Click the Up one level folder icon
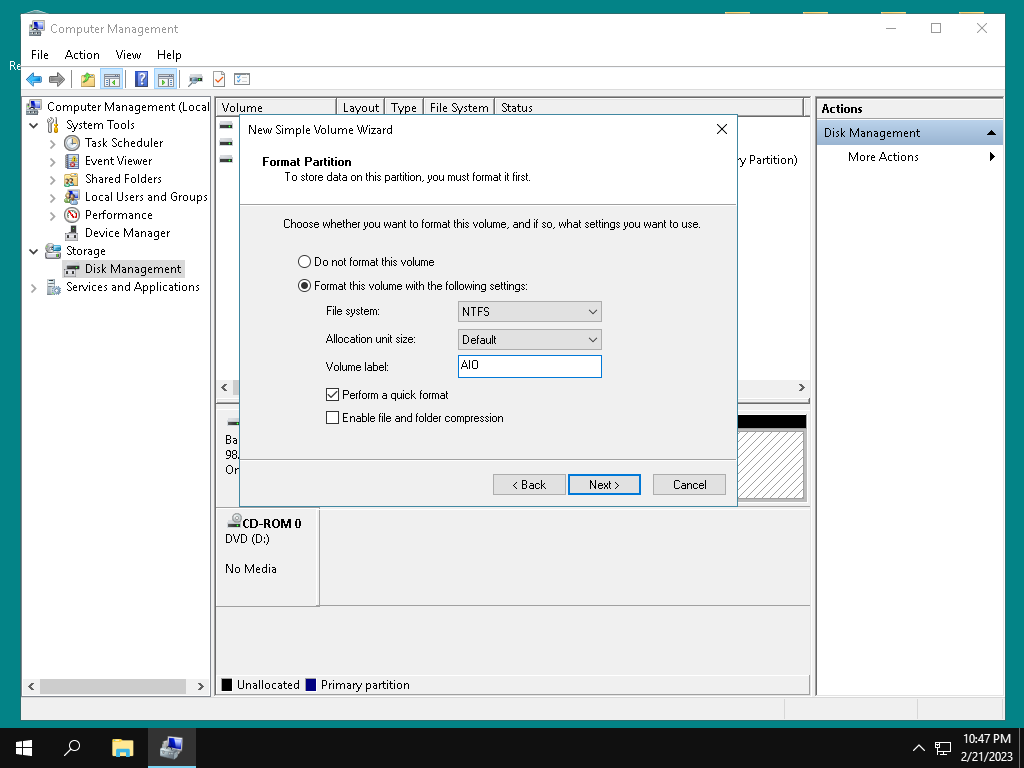The image size is (1024, 768). (88, 80)
